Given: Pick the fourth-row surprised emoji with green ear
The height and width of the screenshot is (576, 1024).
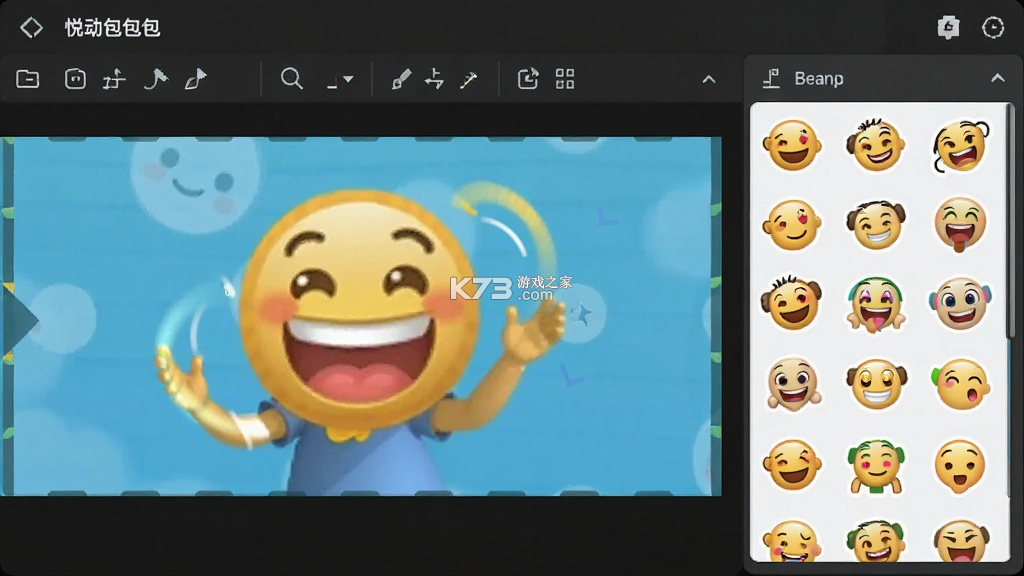Looking at the screenshot, I should [x=961, y=384].
